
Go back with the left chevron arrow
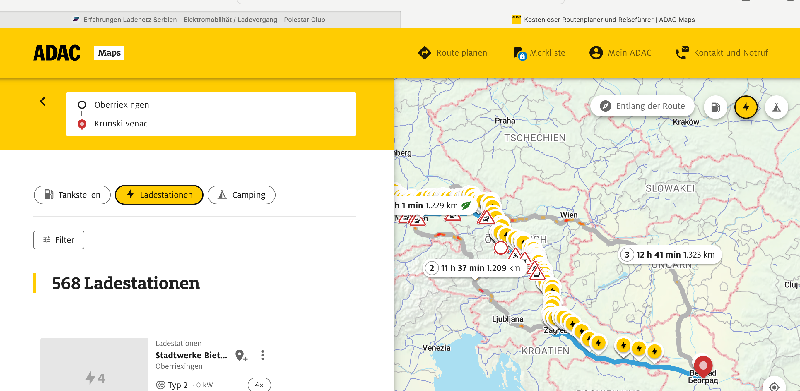pos(43,102)
